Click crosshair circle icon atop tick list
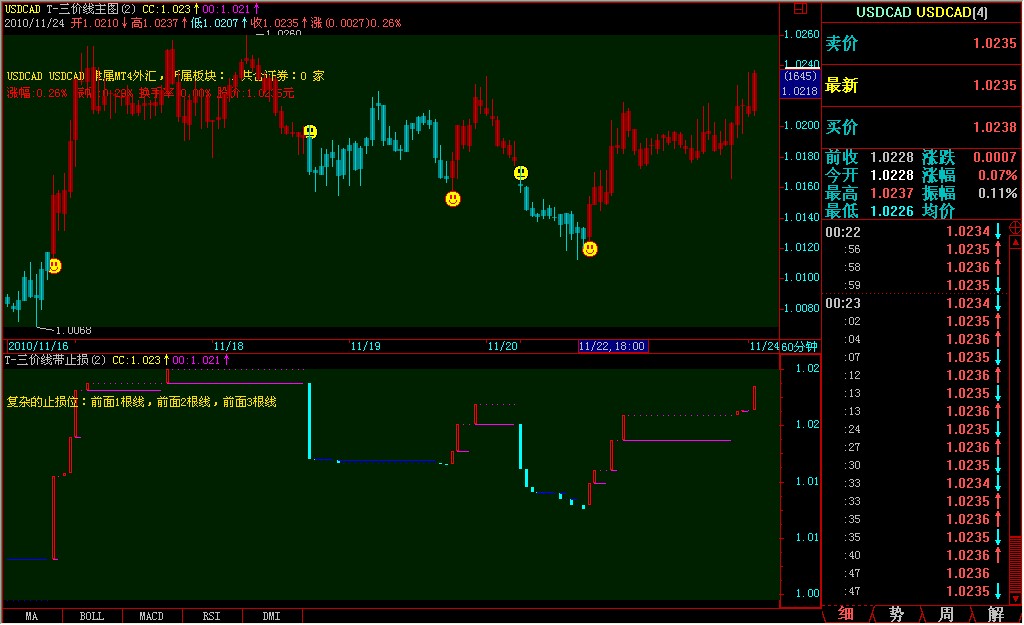 coord(1016,227)
